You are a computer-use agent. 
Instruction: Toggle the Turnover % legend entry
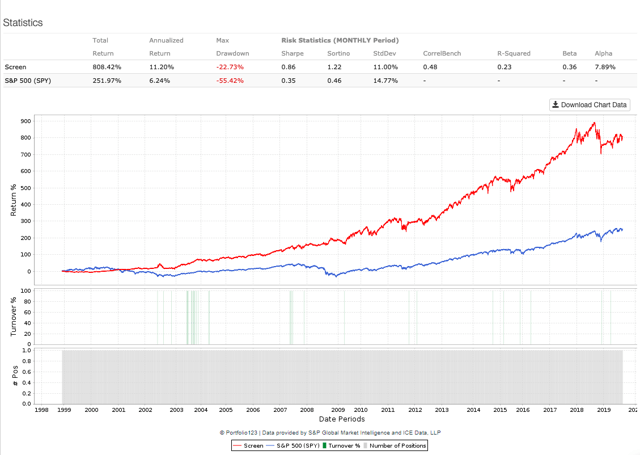click(x=341, y=446)
